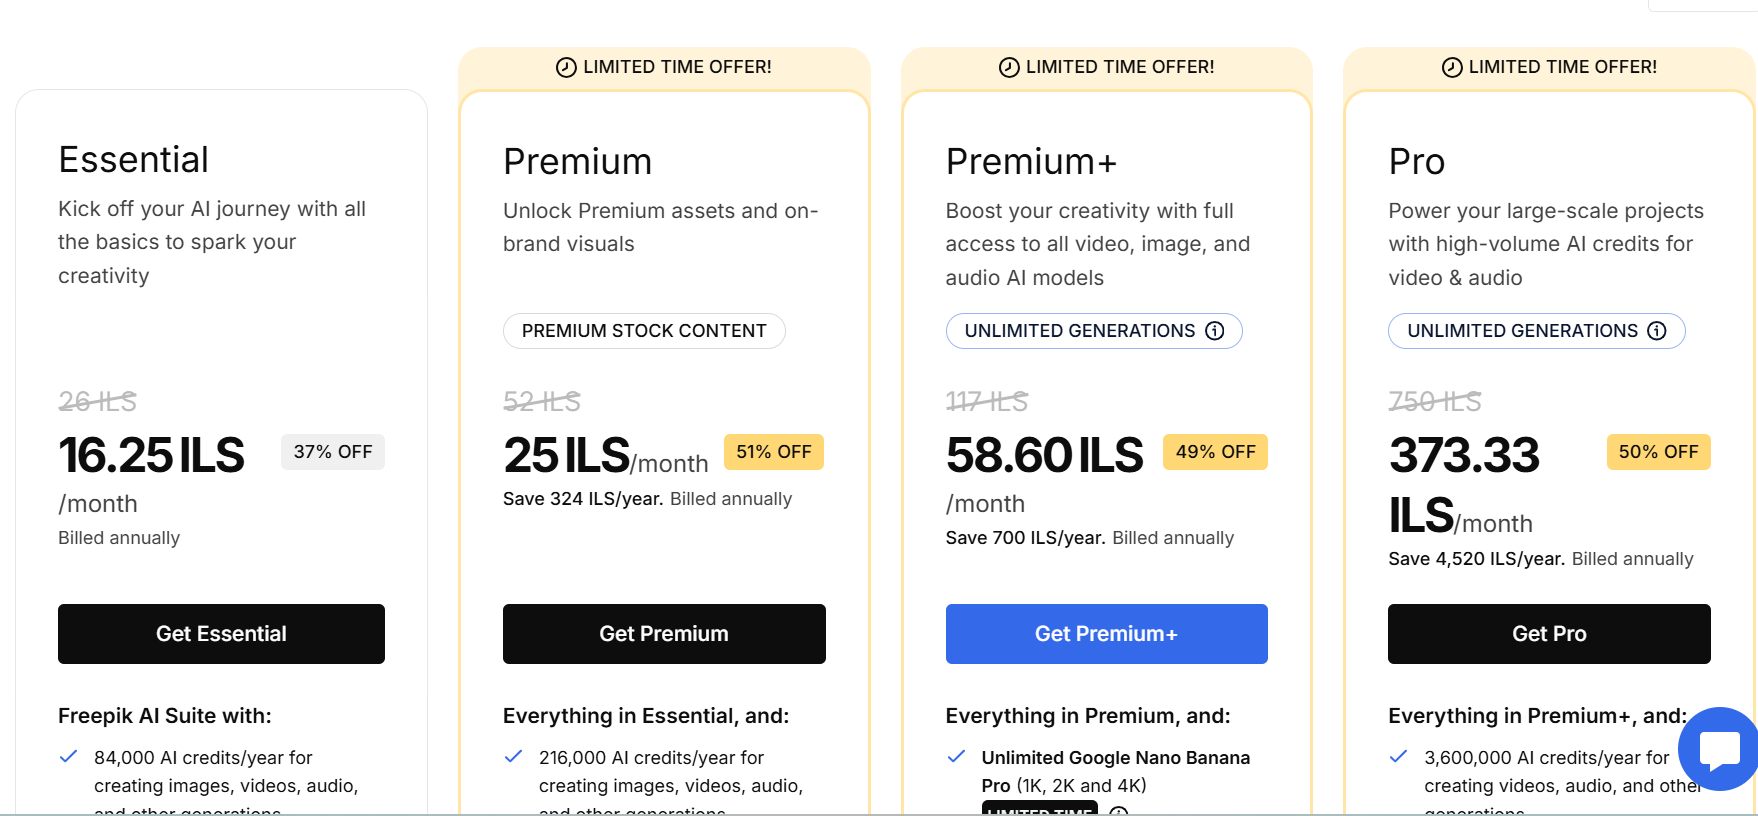Screen dimensions: 1758x816
Task: Click the Get Essential button
Action: [221, 634]
